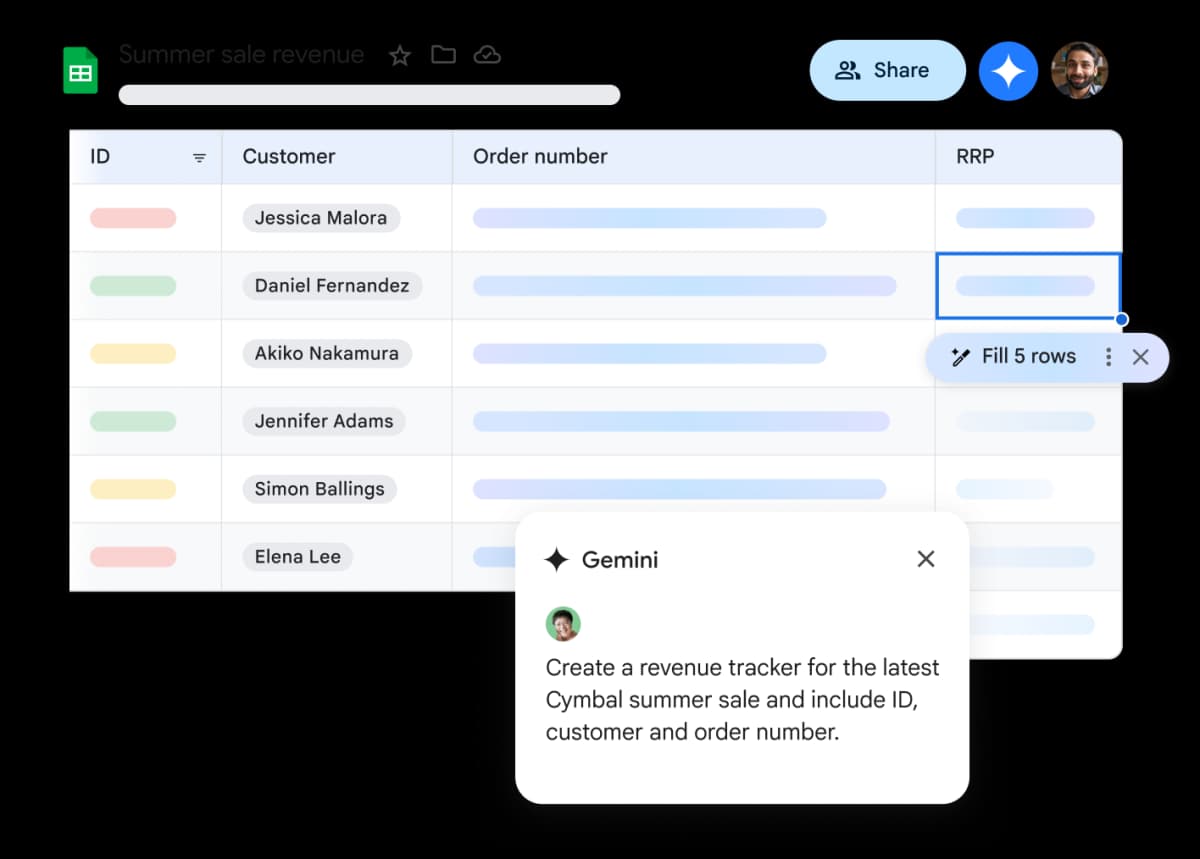This screenshot has width=1200, height=859.
Task: Open the filter icon on the ID column
Action: [199, 157]
